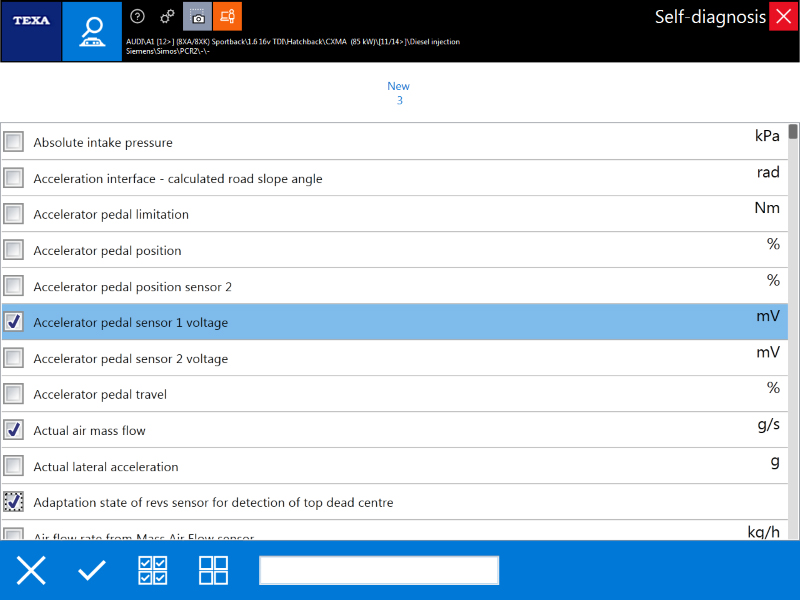Viewport: 800px width, 600px height.
Task: Click the parameter list vertical scrollbar
Action: coord(793,332)
